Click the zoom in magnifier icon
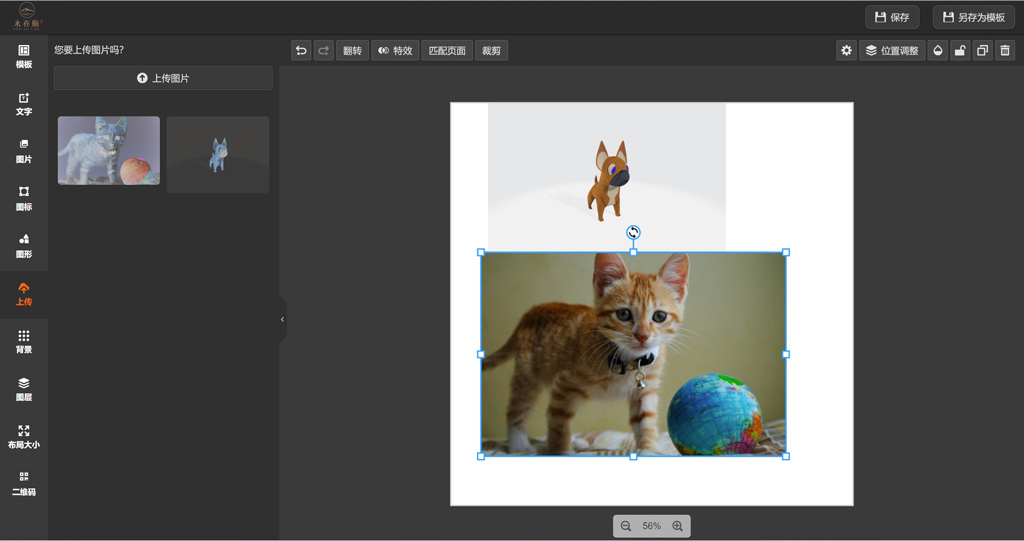 click(x=677, y=526)
